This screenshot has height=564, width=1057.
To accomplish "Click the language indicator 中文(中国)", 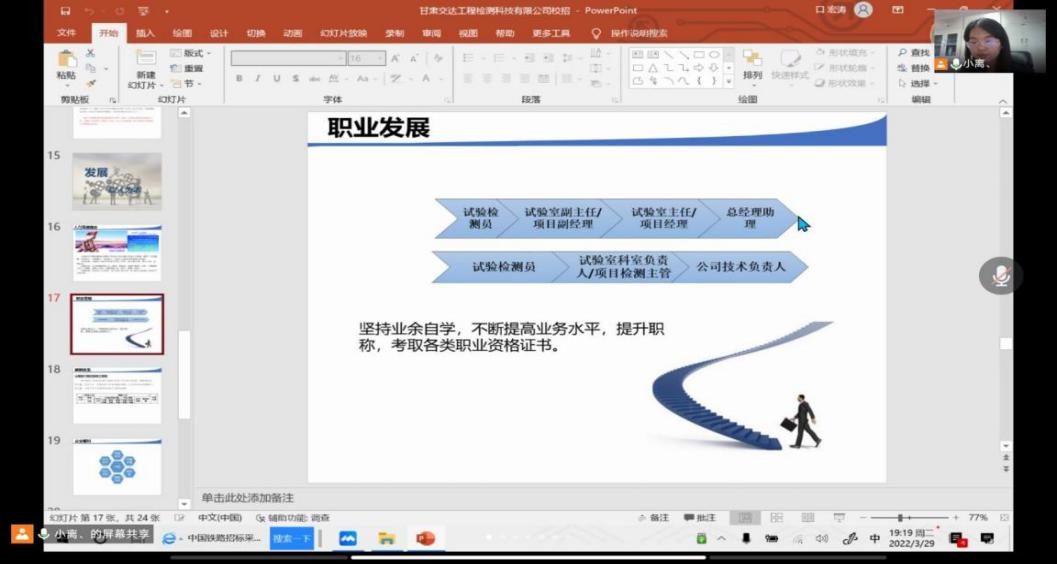I will pos(220,518).
